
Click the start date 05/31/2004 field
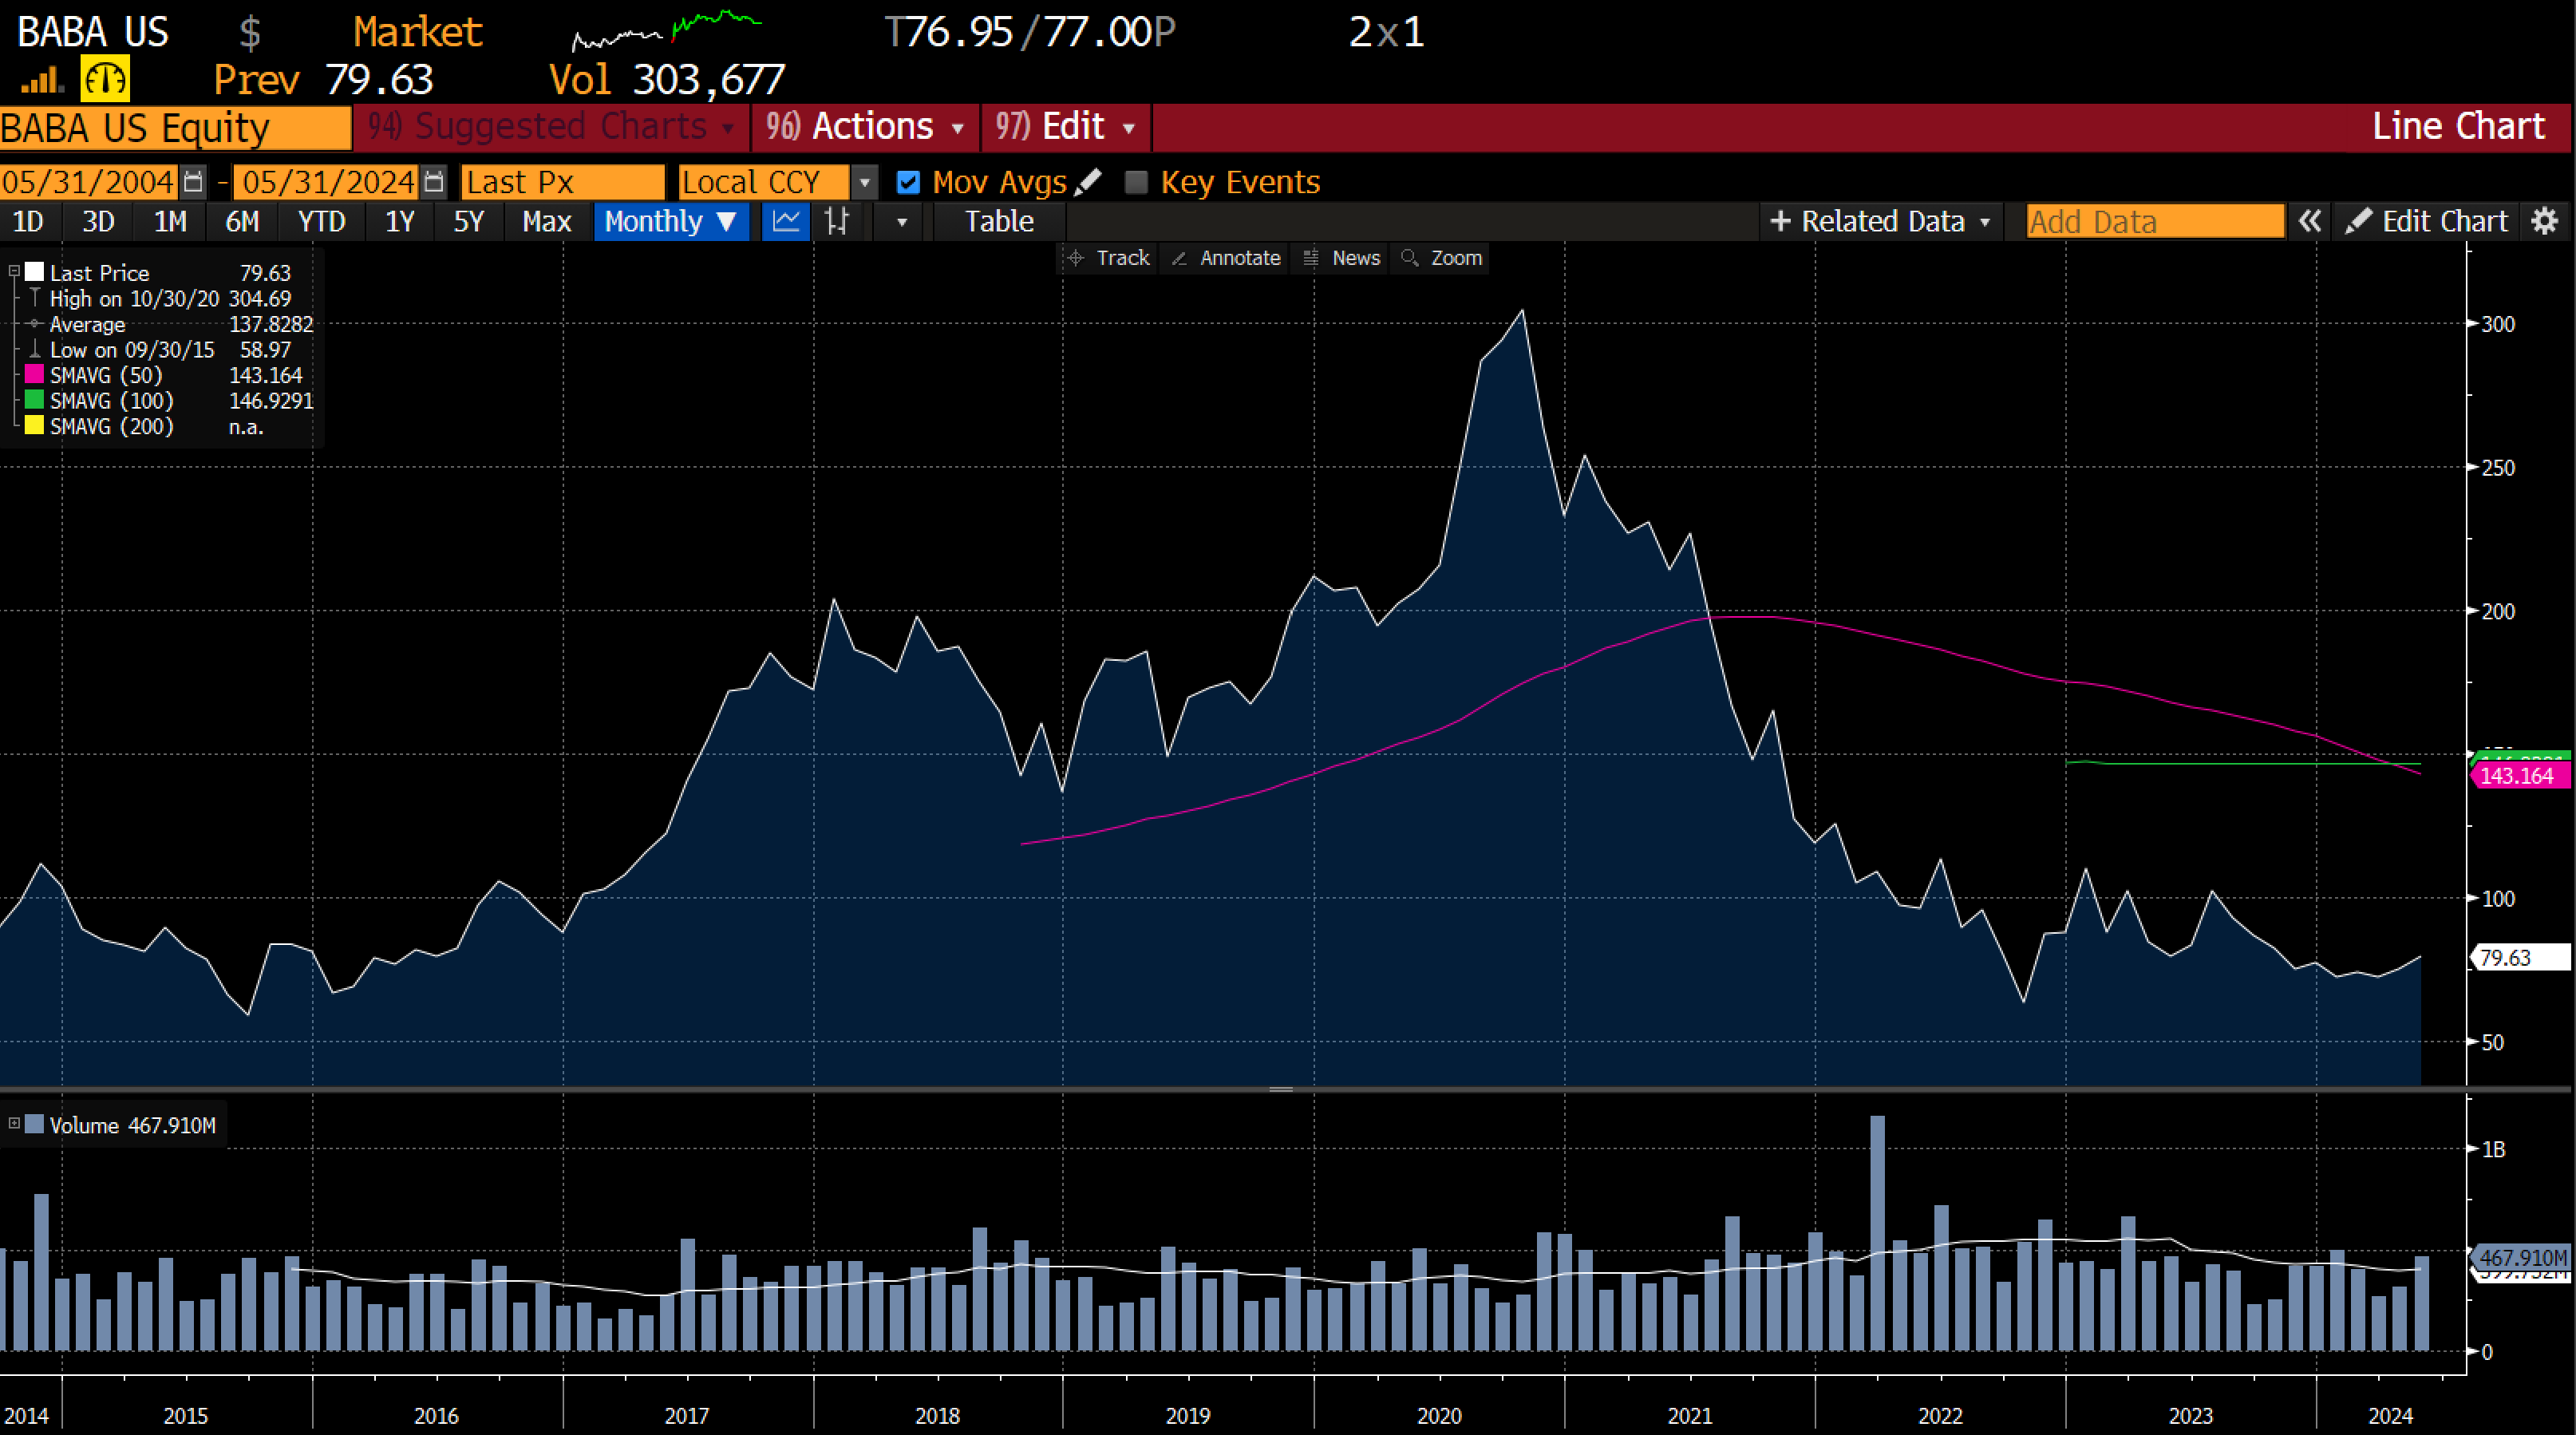[x=89, y=182]
